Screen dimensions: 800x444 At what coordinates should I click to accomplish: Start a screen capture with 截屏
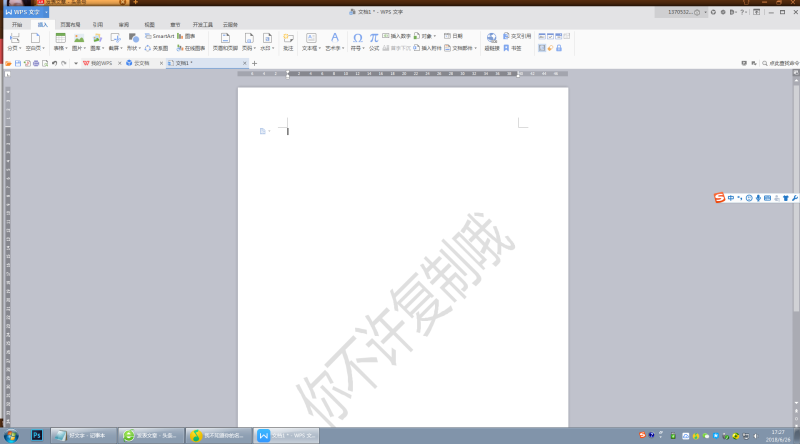click(115, 41)
